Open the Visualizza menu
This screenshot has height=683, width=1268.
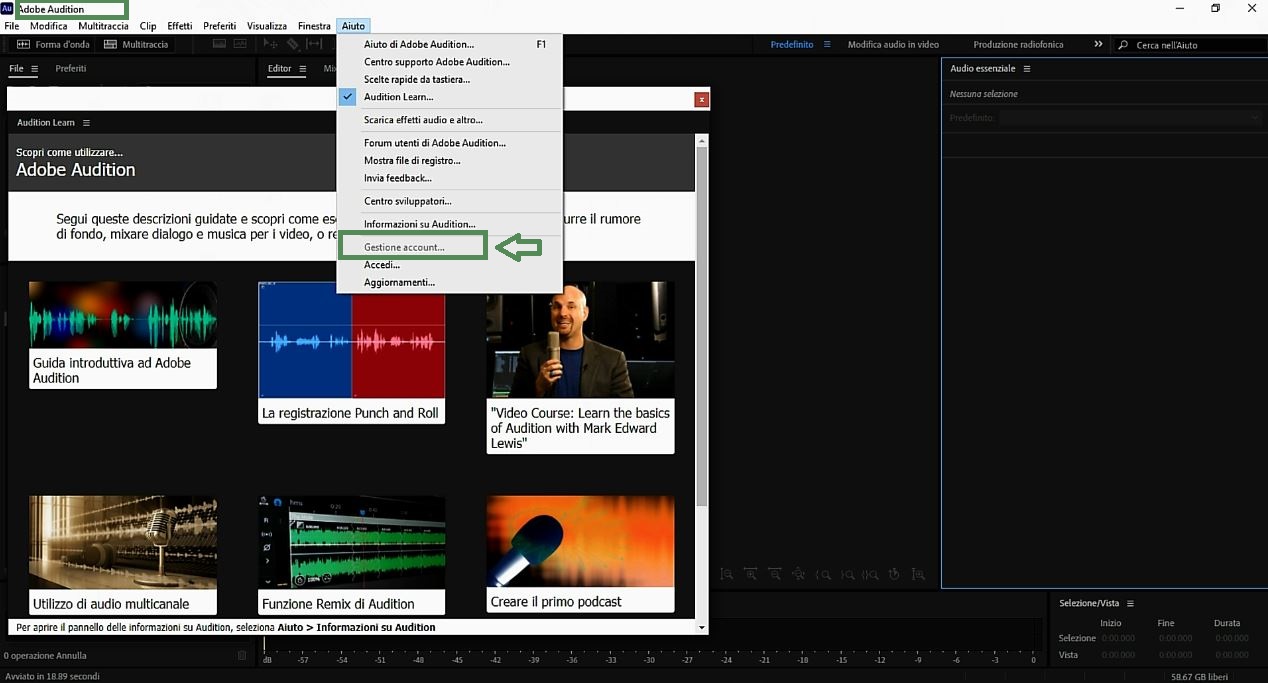pos(266,26)
